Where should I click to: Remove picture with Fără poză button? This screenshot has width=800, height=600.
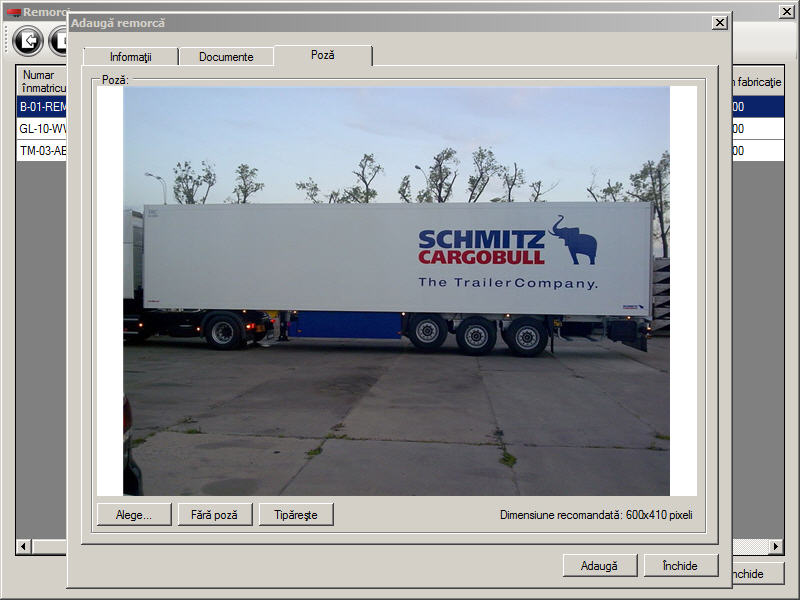coord(215,515)
